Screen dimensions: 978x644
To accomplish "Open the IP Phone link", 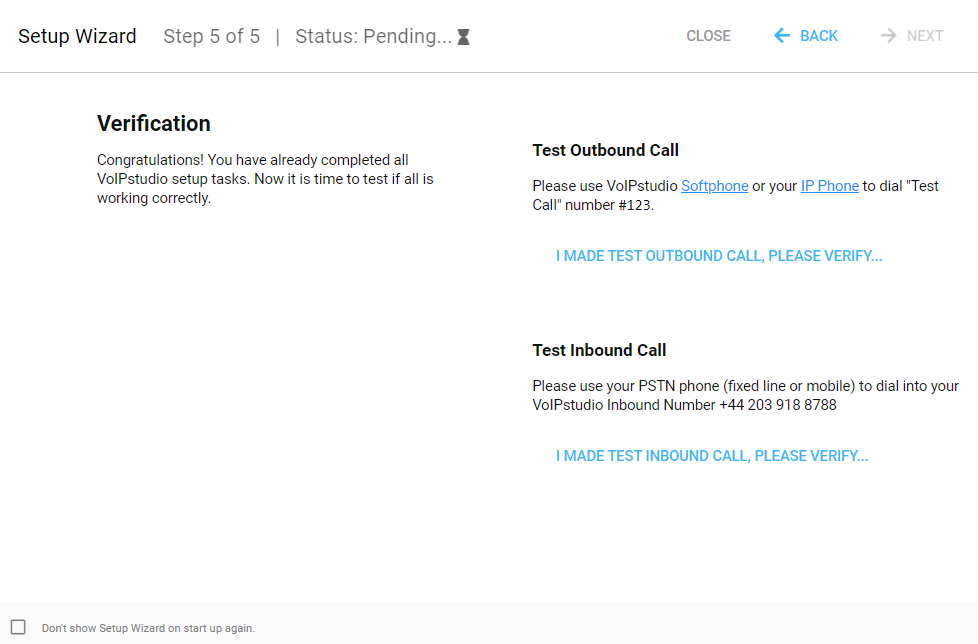I will click(x=829, y=185).
